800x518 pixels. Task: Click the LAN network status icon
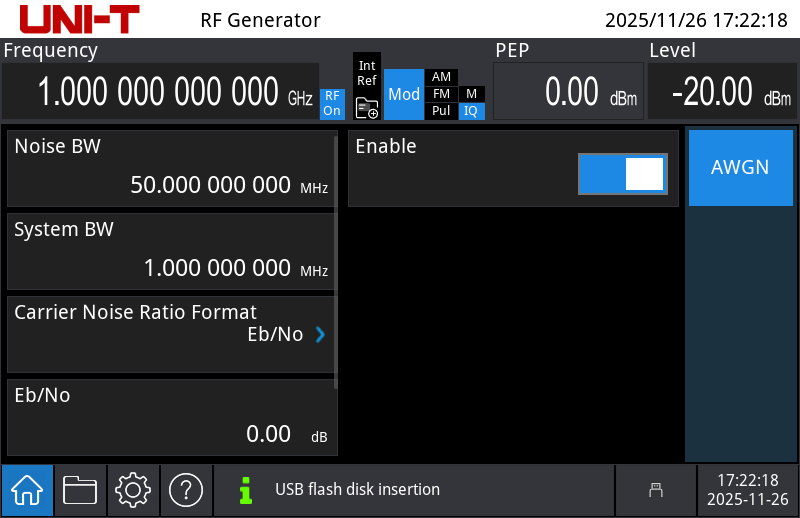[x=656, y=490]
